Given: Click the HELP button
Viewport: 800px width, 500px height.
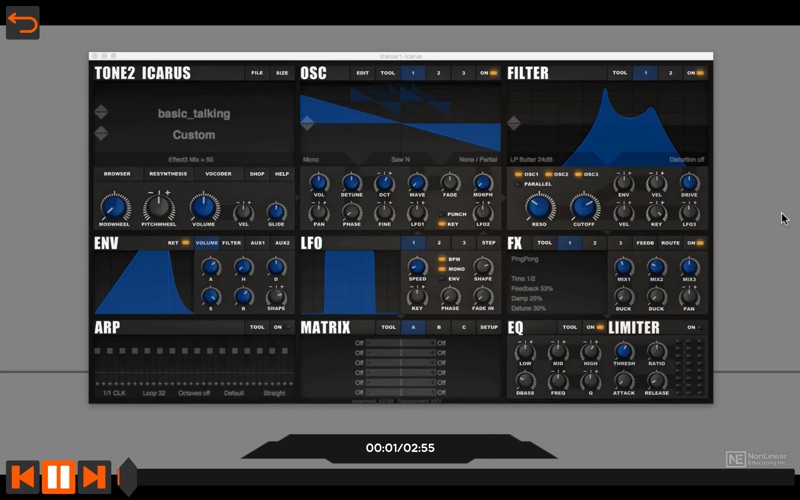Looking at the screenshot, I should tap(282, 174).
